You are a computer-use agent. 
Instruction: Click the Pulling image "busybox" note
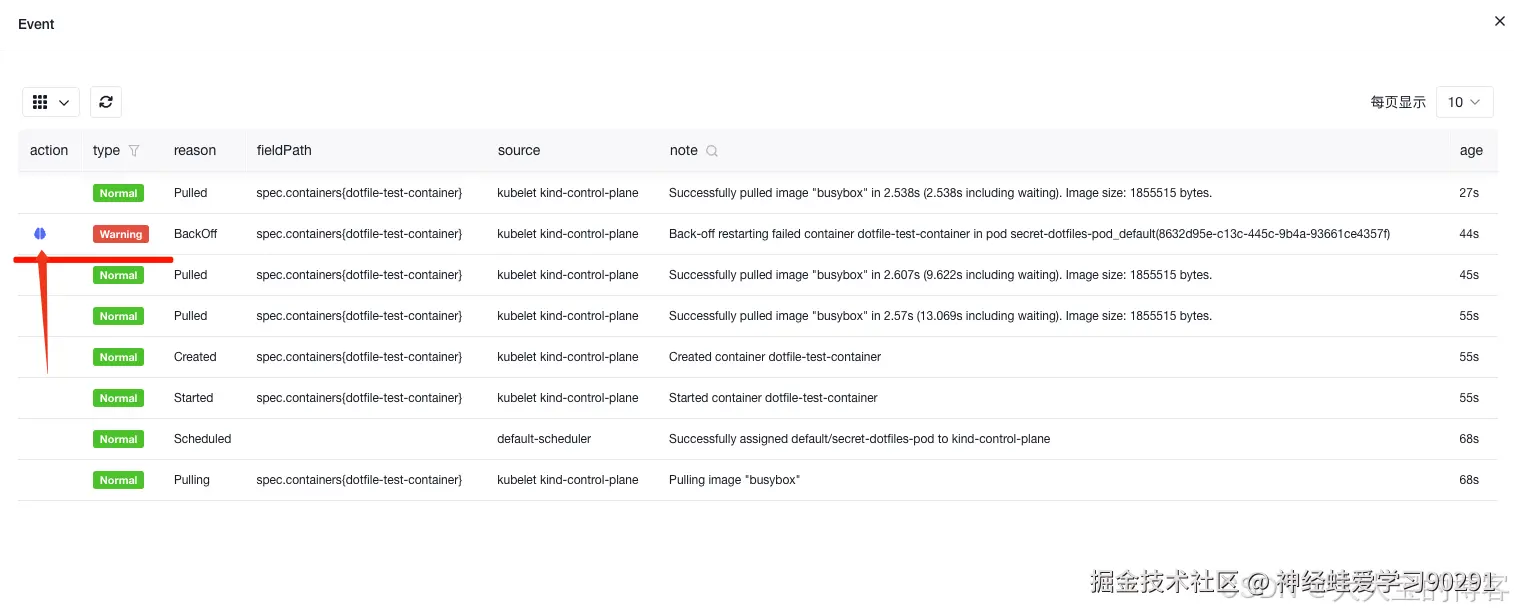(734, 480)
